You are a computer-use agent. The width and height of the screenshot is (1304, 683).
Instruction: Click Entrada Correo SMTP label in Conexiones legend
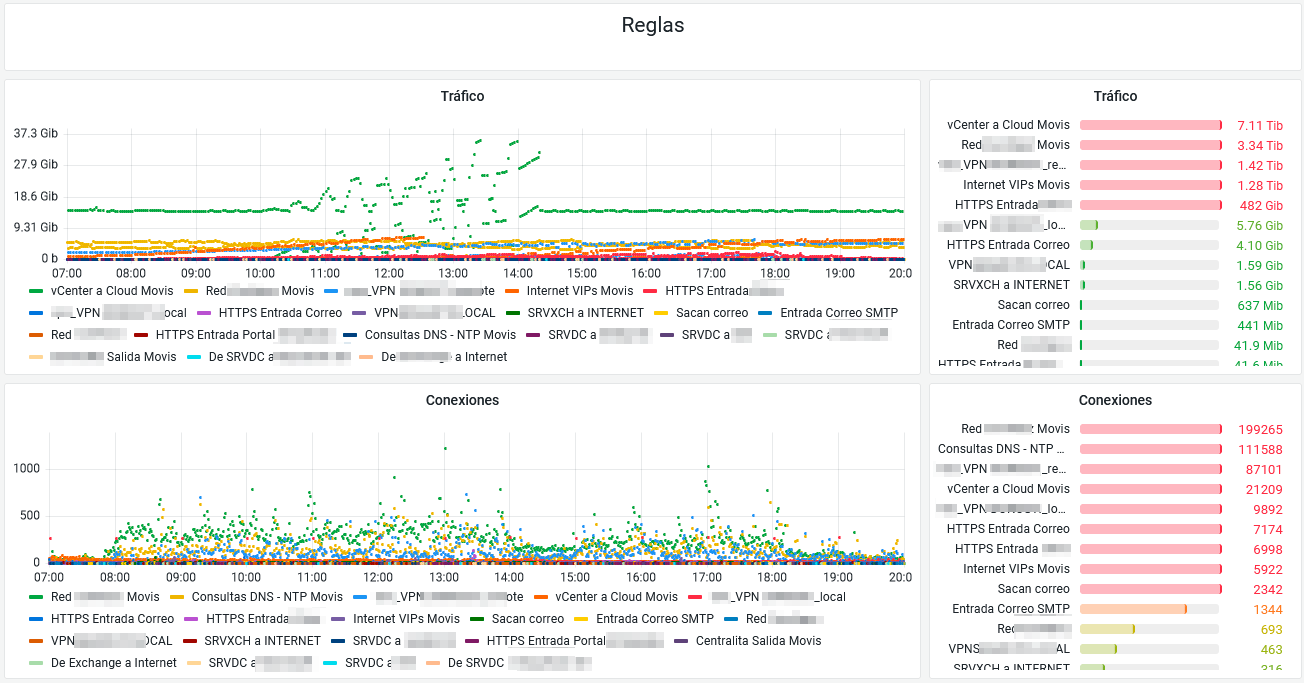(x=655, y=619)
